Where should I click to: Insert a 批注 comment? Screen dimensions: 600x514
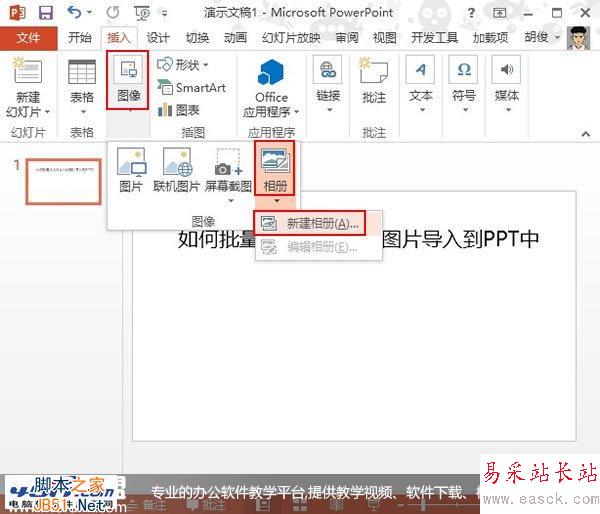pyautogui.click(x=373, y=80)
